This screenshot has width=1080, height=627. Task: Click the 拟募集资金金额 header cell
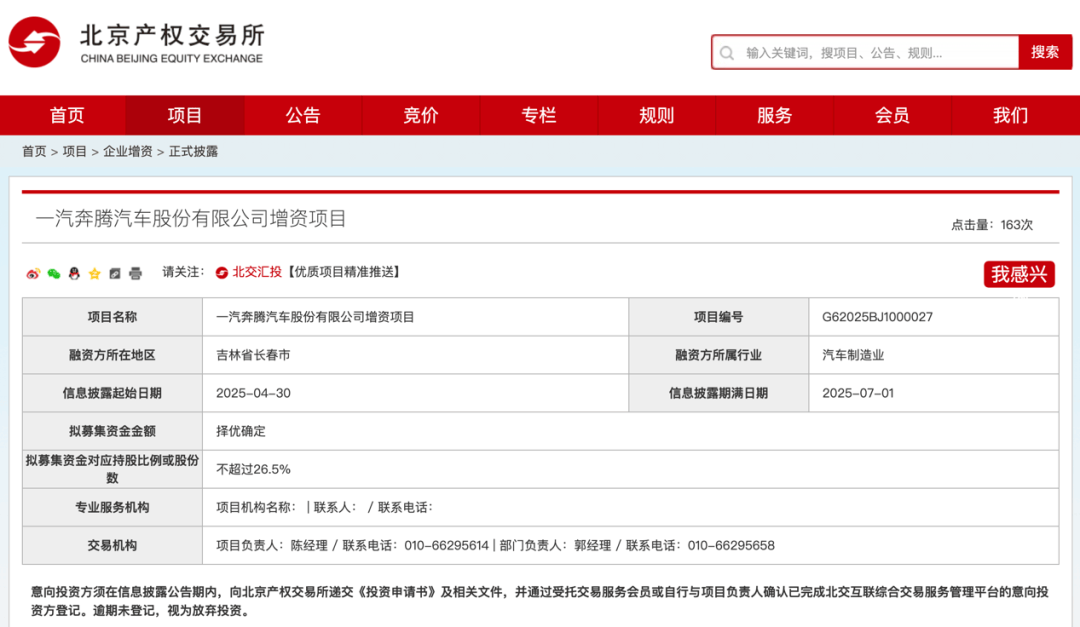click(112, 431)
